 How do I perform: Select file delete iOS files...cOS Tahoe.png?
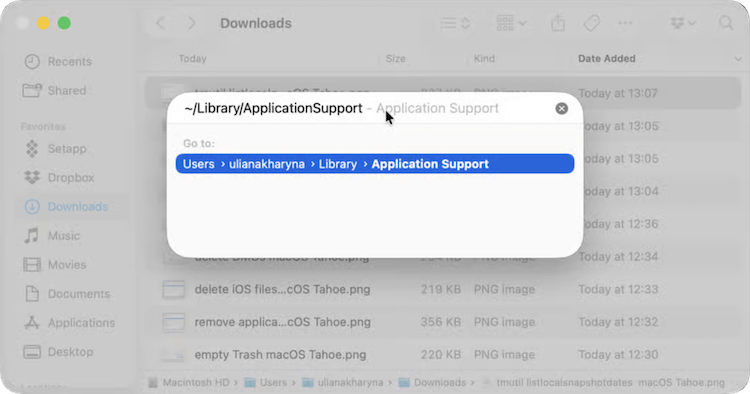click(282, 289)
